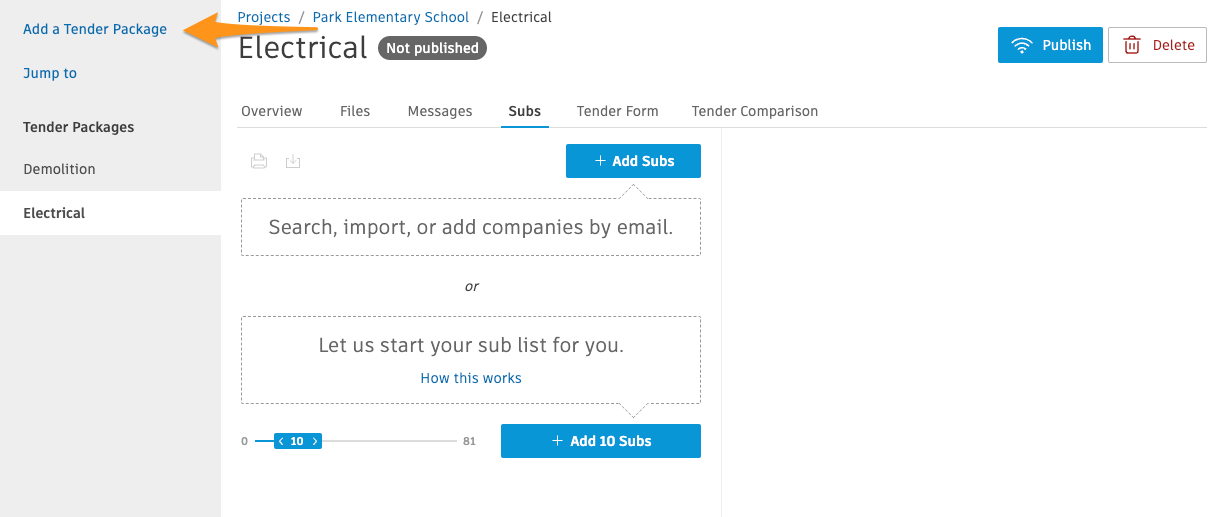This screenshot has height=517, width=1219.
Task: Select the Tender Form tab
Action: pos(618,111)
